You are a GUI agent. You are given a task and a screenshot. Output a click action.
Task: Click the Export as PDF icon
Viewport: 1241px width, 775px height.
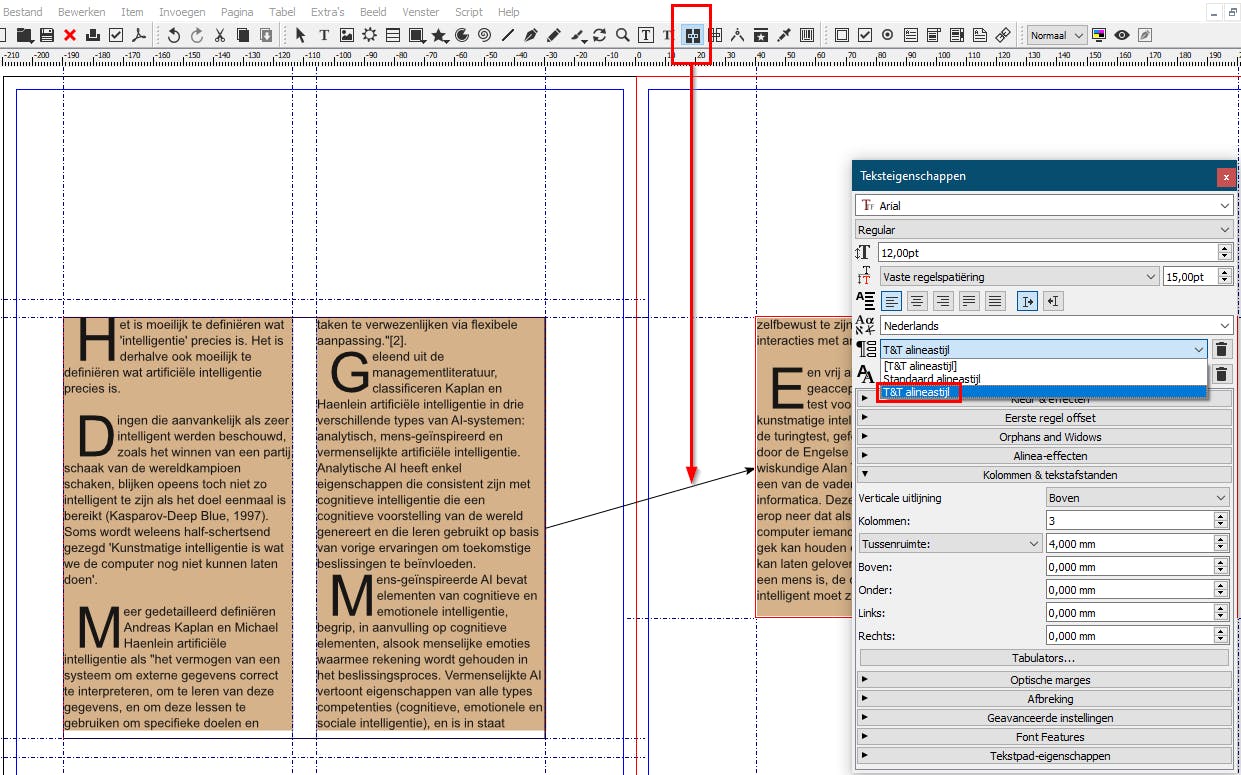(x=139, y=35)
